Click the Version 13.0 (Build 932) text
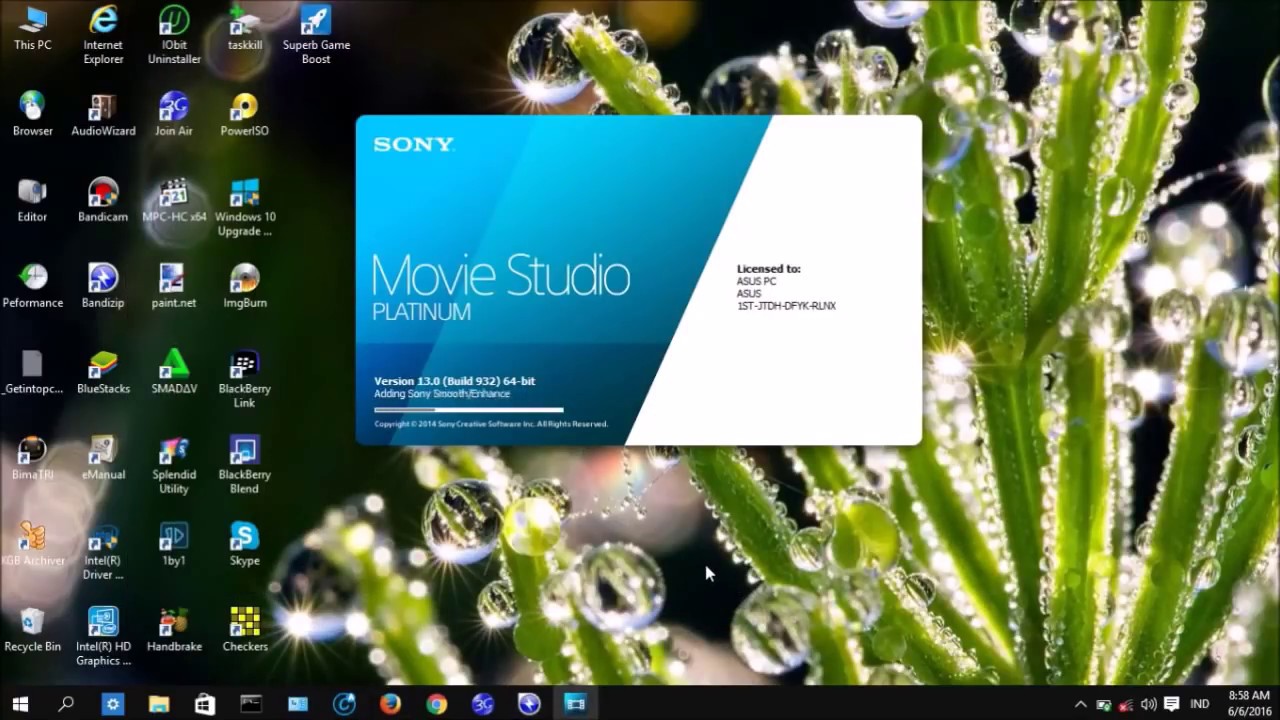This screenshot has height=720, width=1280. coord(454,381)
